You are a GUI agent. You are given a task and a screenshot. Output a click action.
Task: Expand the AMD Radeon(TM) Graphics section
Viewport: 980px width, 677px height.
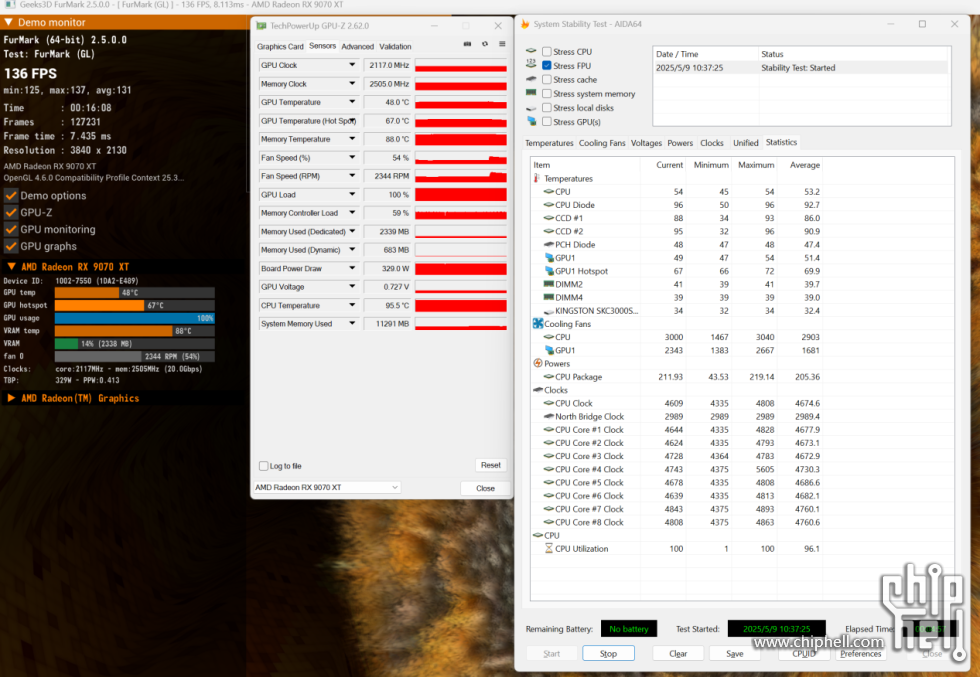11,398
